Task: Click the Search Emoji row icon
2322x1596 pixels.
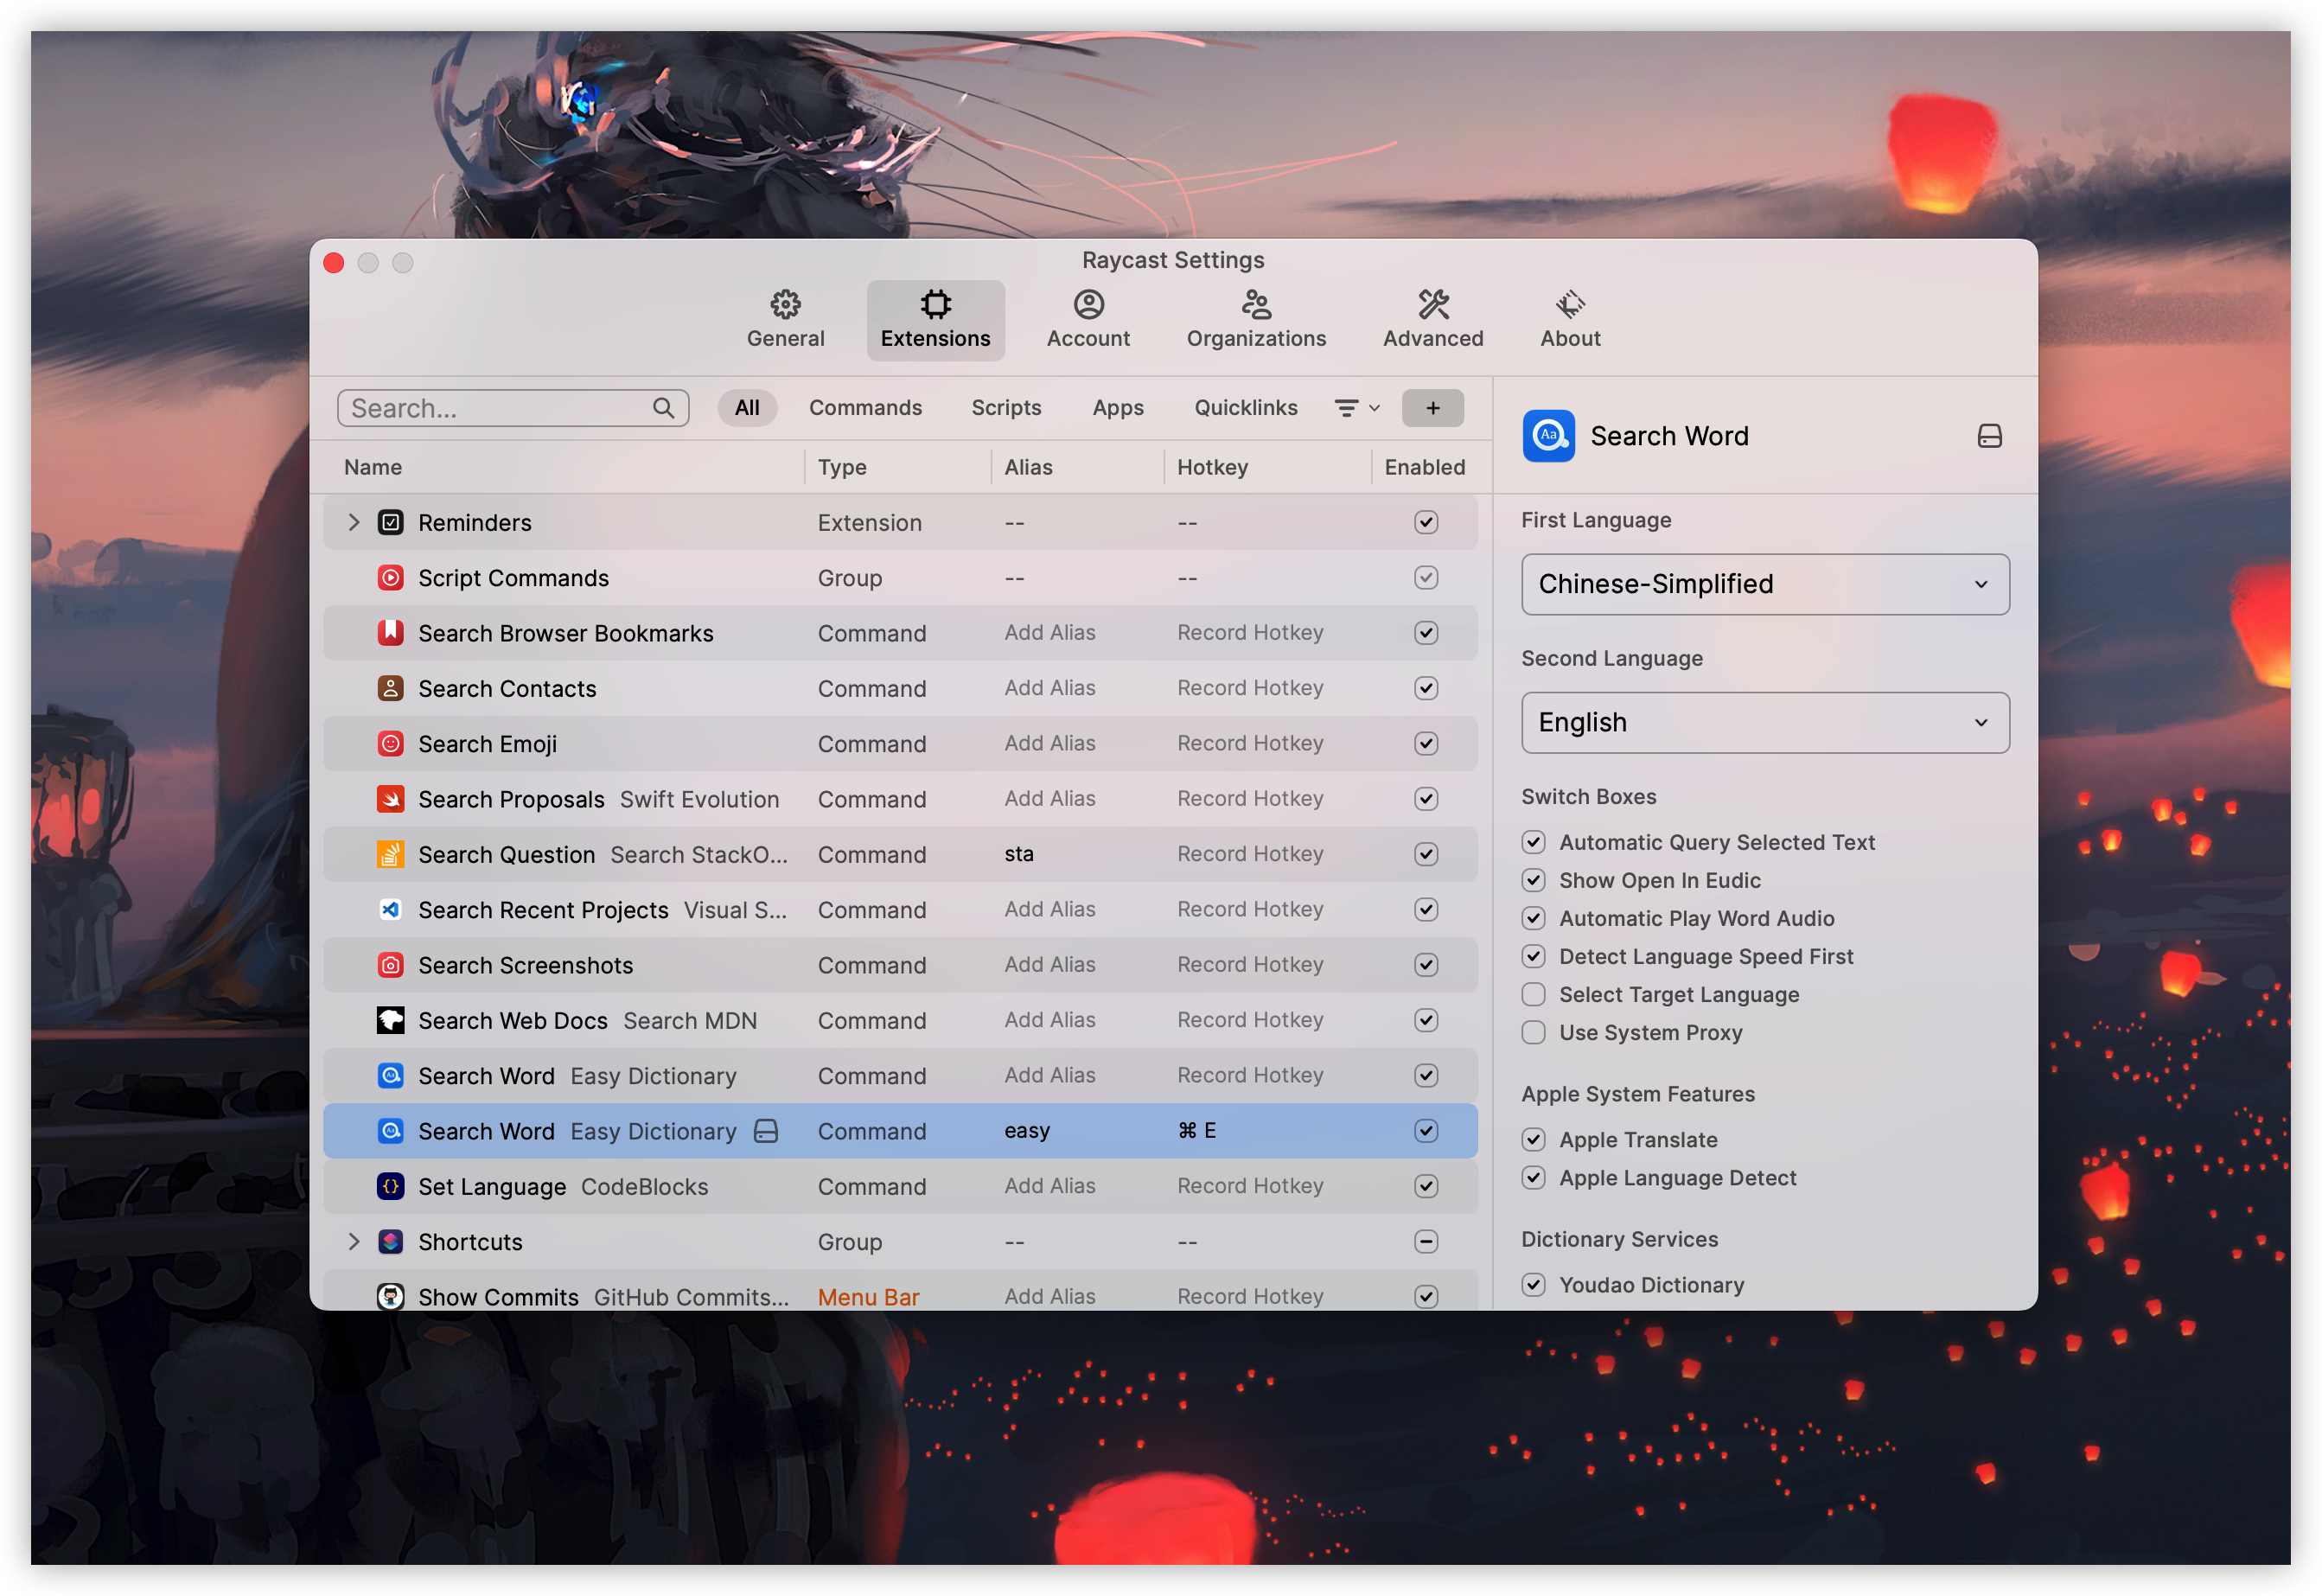Action: click(x=390, y=744)
